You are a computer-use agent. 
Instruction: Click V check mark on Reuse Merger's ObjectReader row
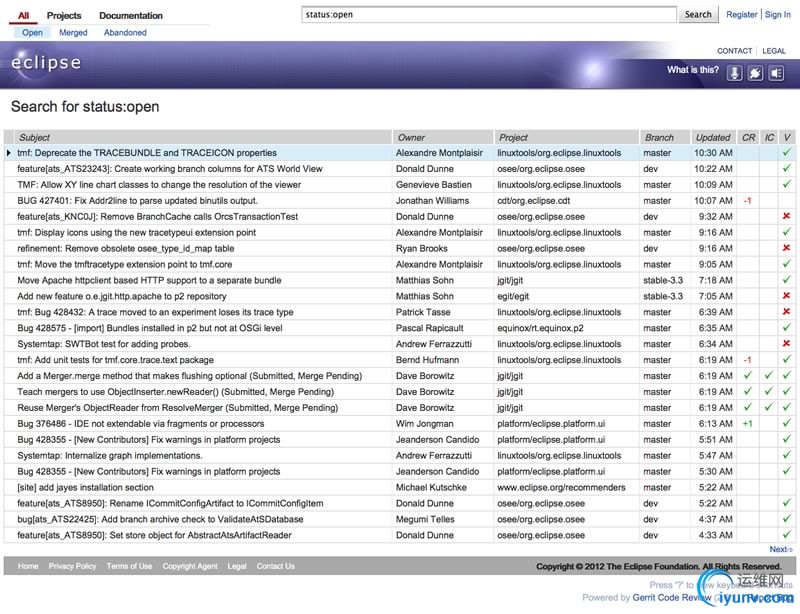pos(787,407)
